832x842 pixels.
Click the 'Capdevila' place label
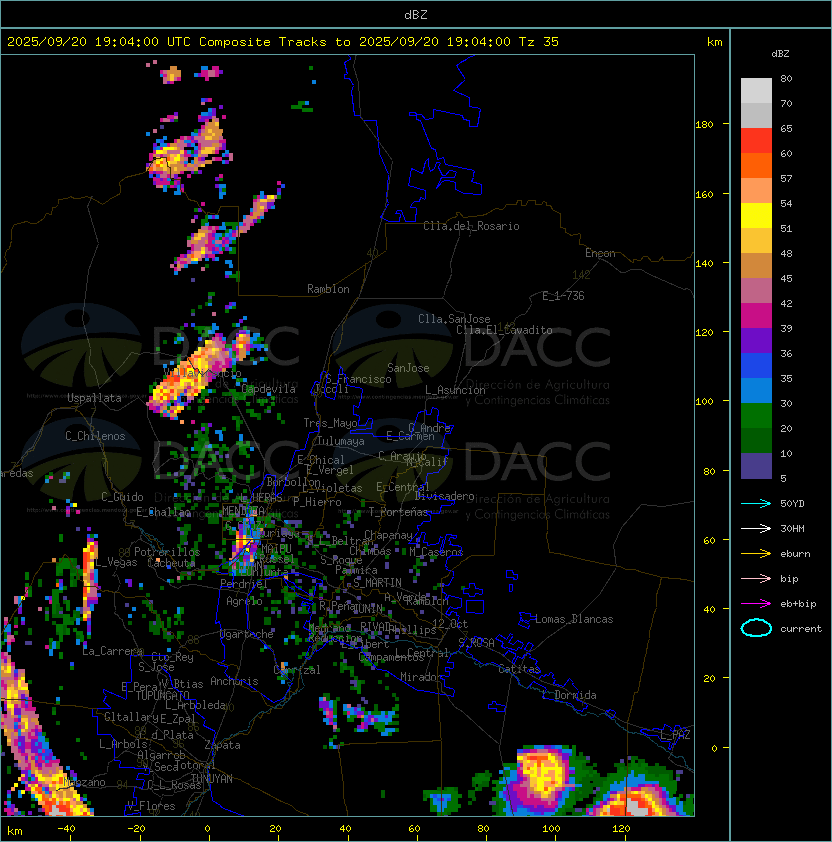point(268,389)
